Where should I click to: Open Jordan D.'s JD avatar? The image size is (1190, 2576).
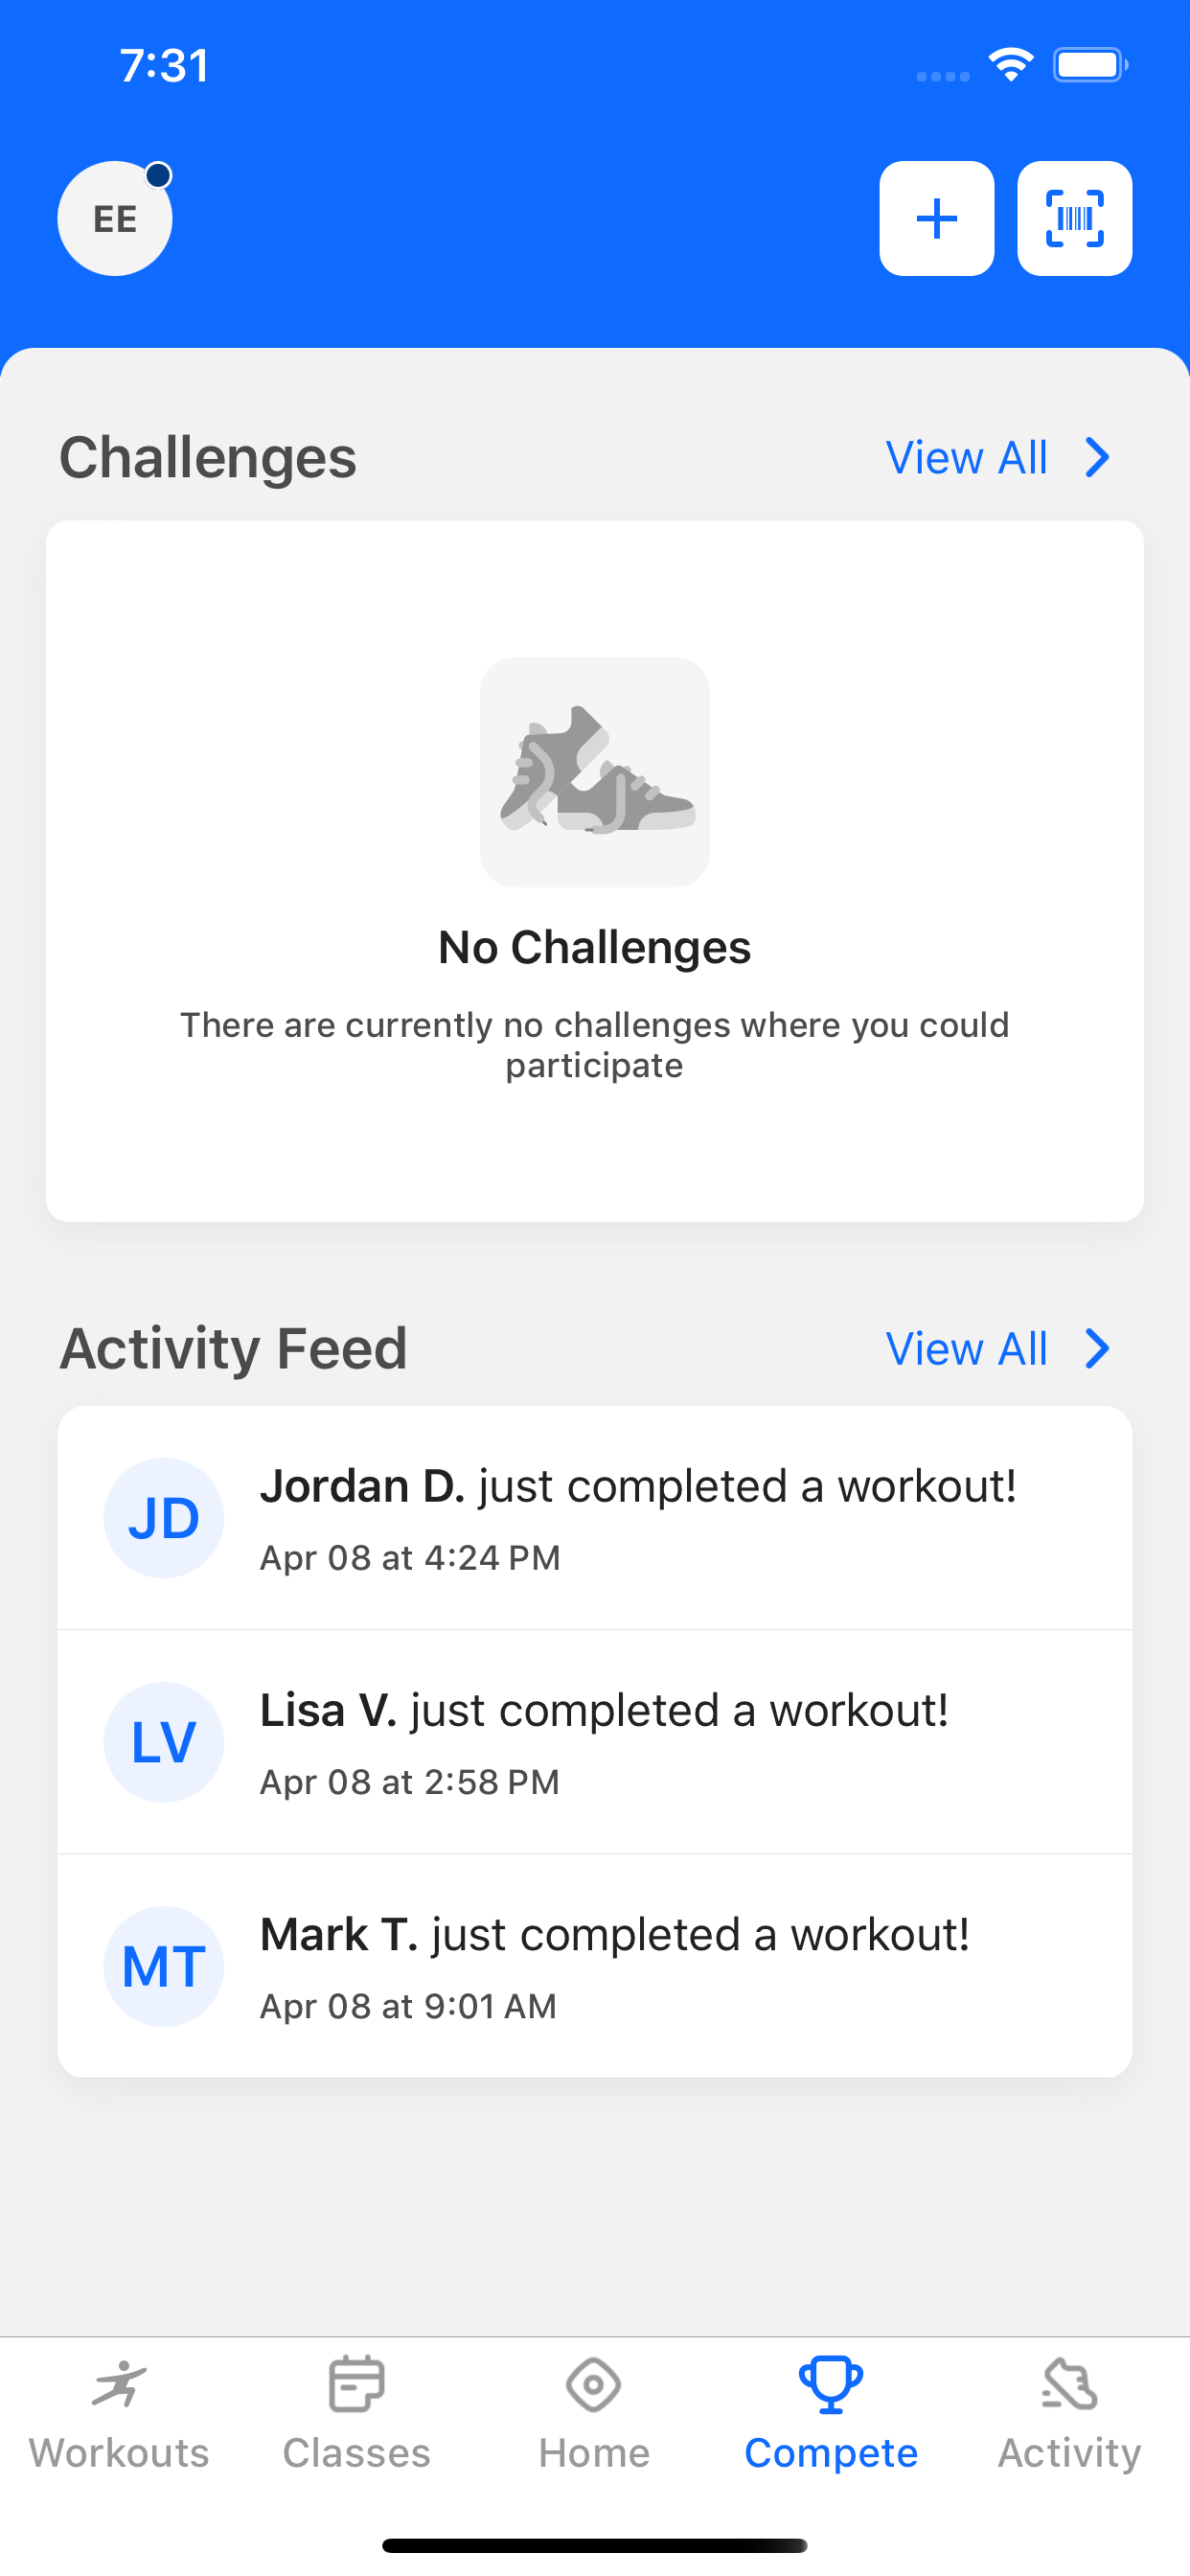pos(164,1518)
